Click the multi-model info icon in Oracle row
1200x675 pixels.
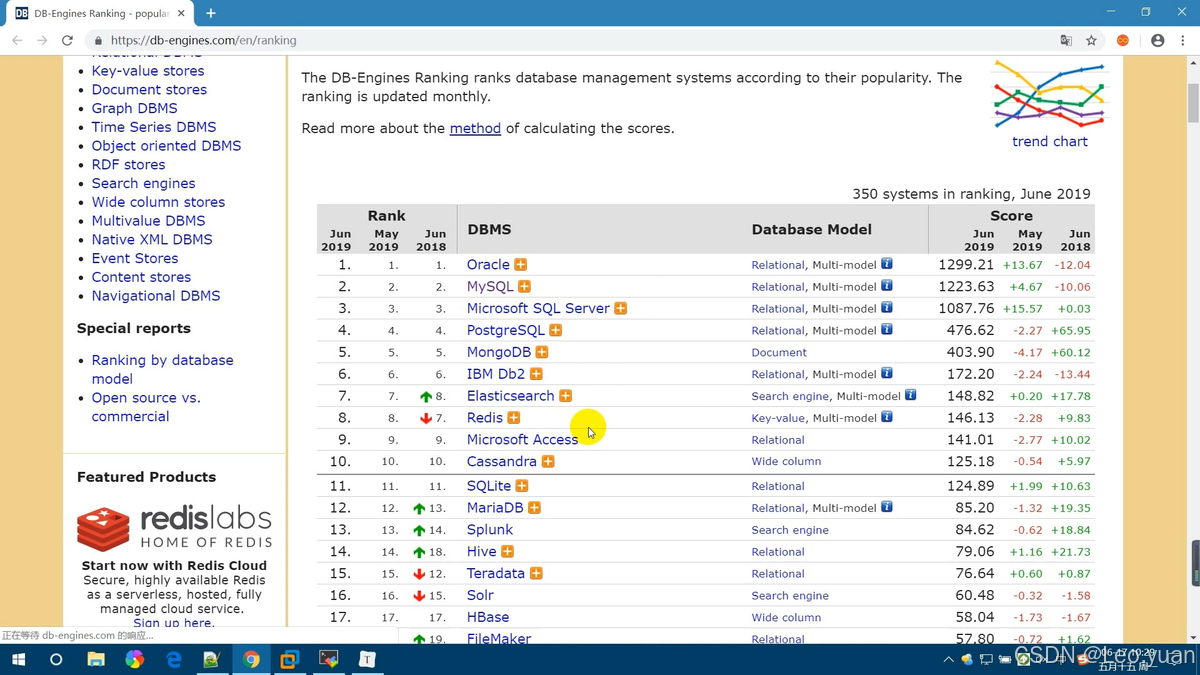[x=886, y=265]
